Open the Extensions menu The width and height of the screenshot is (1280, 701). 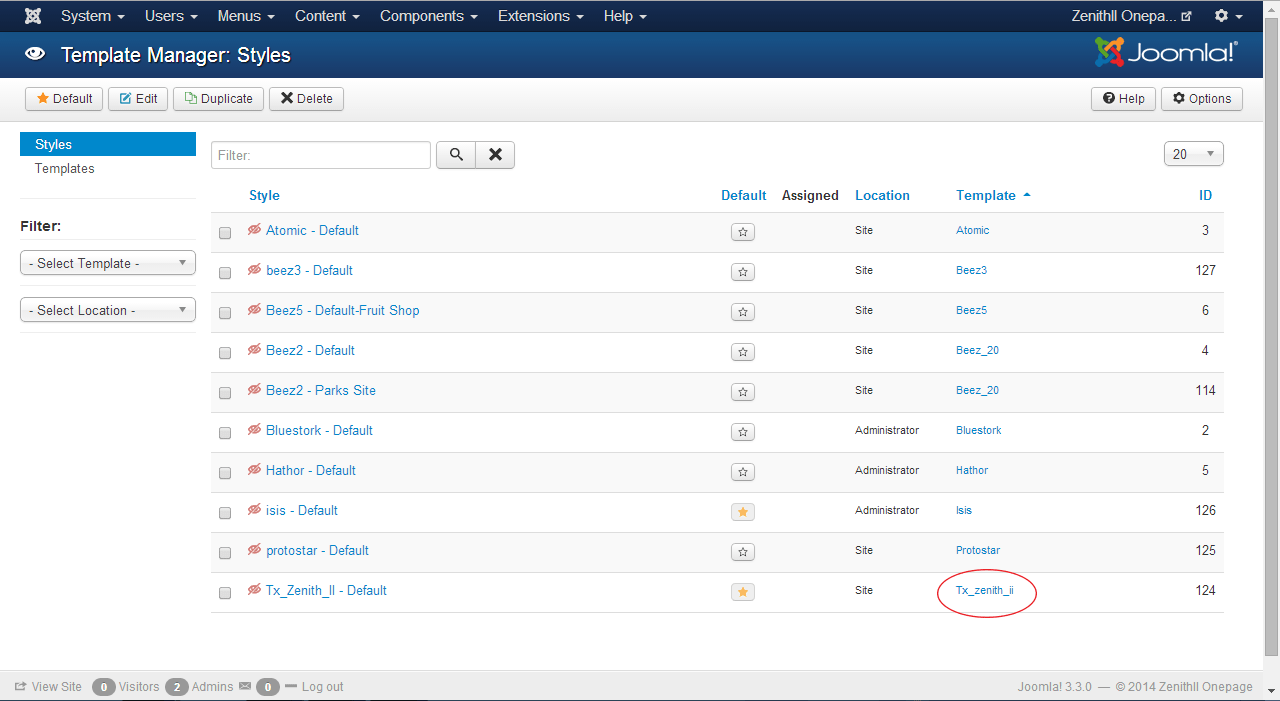(541, 16)
